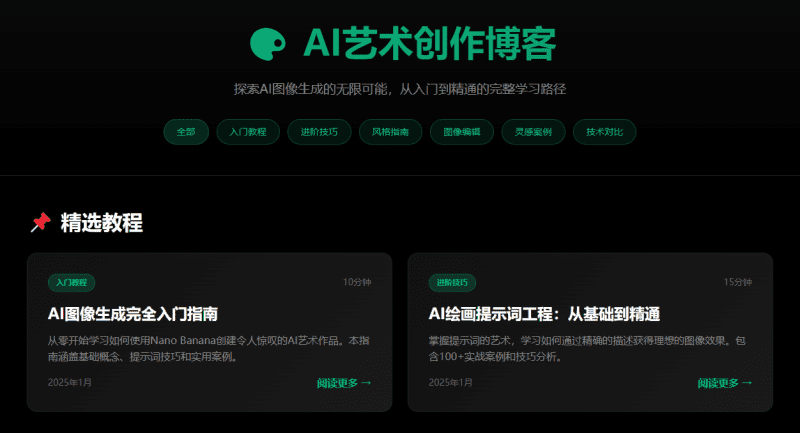Click the 入门教程 tag on first card

(x=71, y=283)
